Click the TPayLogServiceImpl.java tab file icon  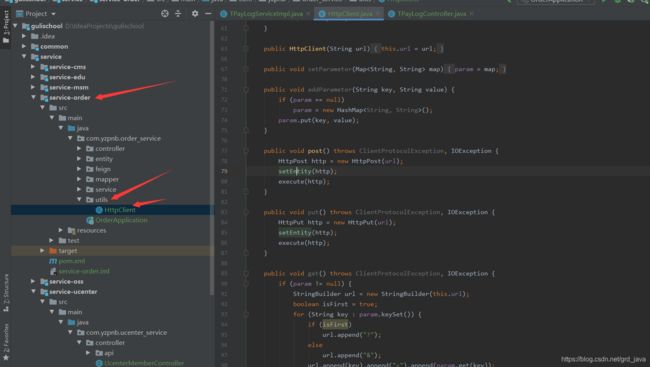(x=223, y=14)
